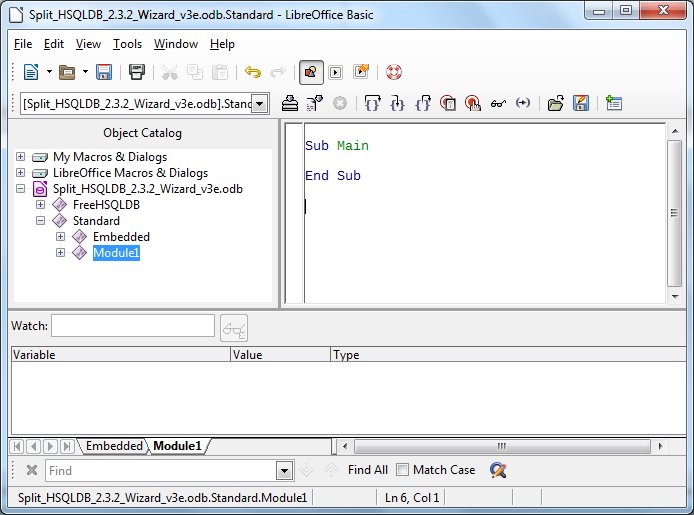This screenshot has width=694, height=515.
Task: Expand My Macros & Dialogs node
Action: (21, 157)
